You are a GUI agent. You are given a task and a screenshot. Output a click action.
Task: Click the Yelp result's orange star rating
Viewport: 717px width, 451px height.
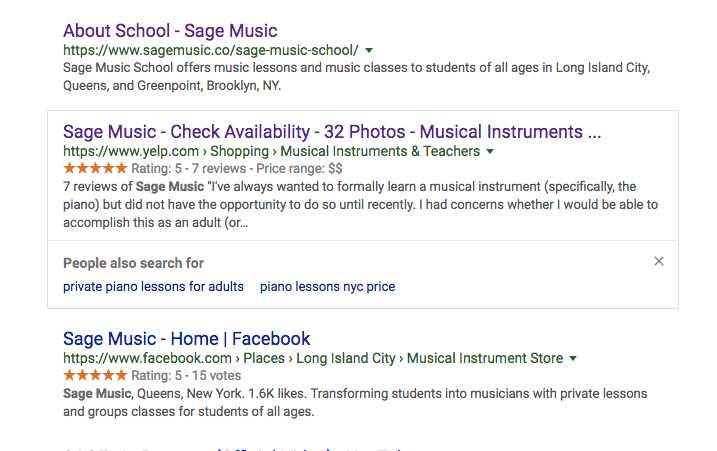(x=95, y=168)
